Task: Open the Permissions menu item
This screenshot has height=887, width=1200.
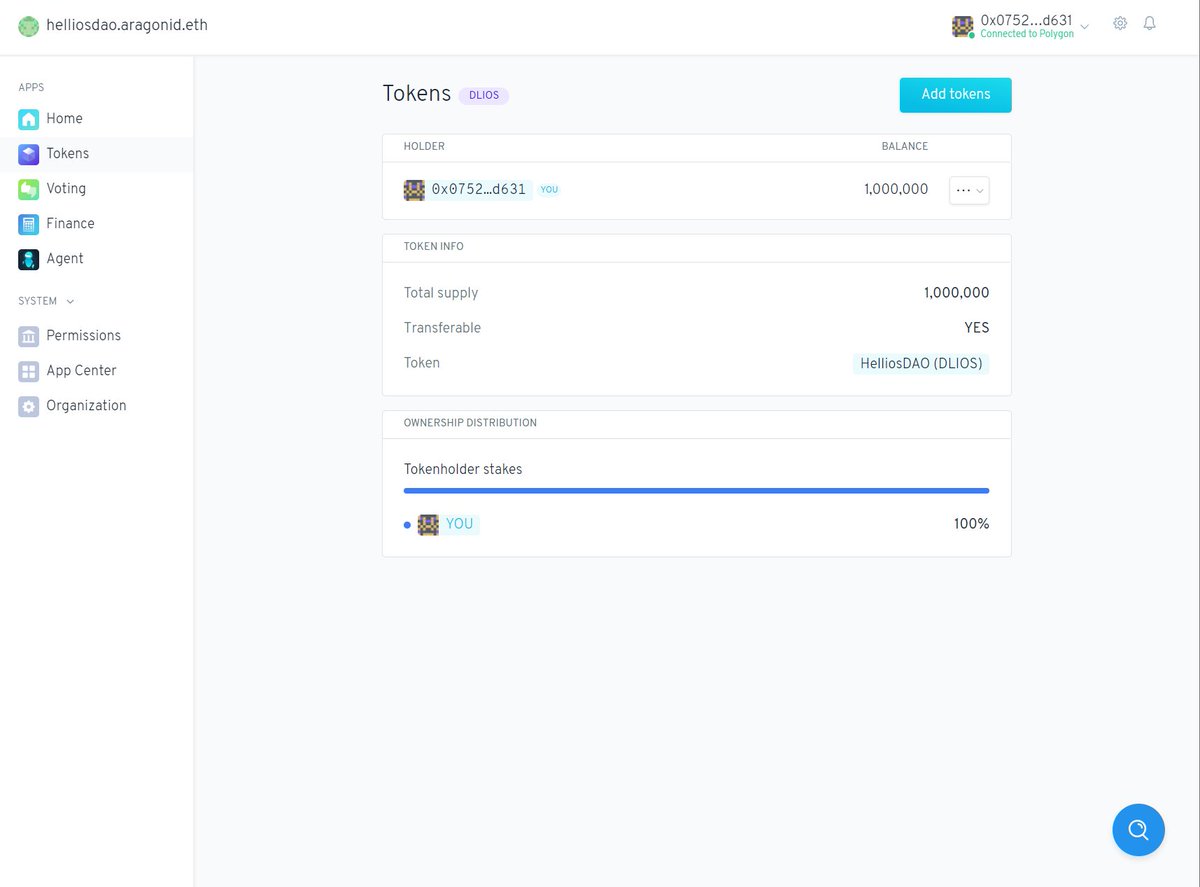Action: pos(83,336)
